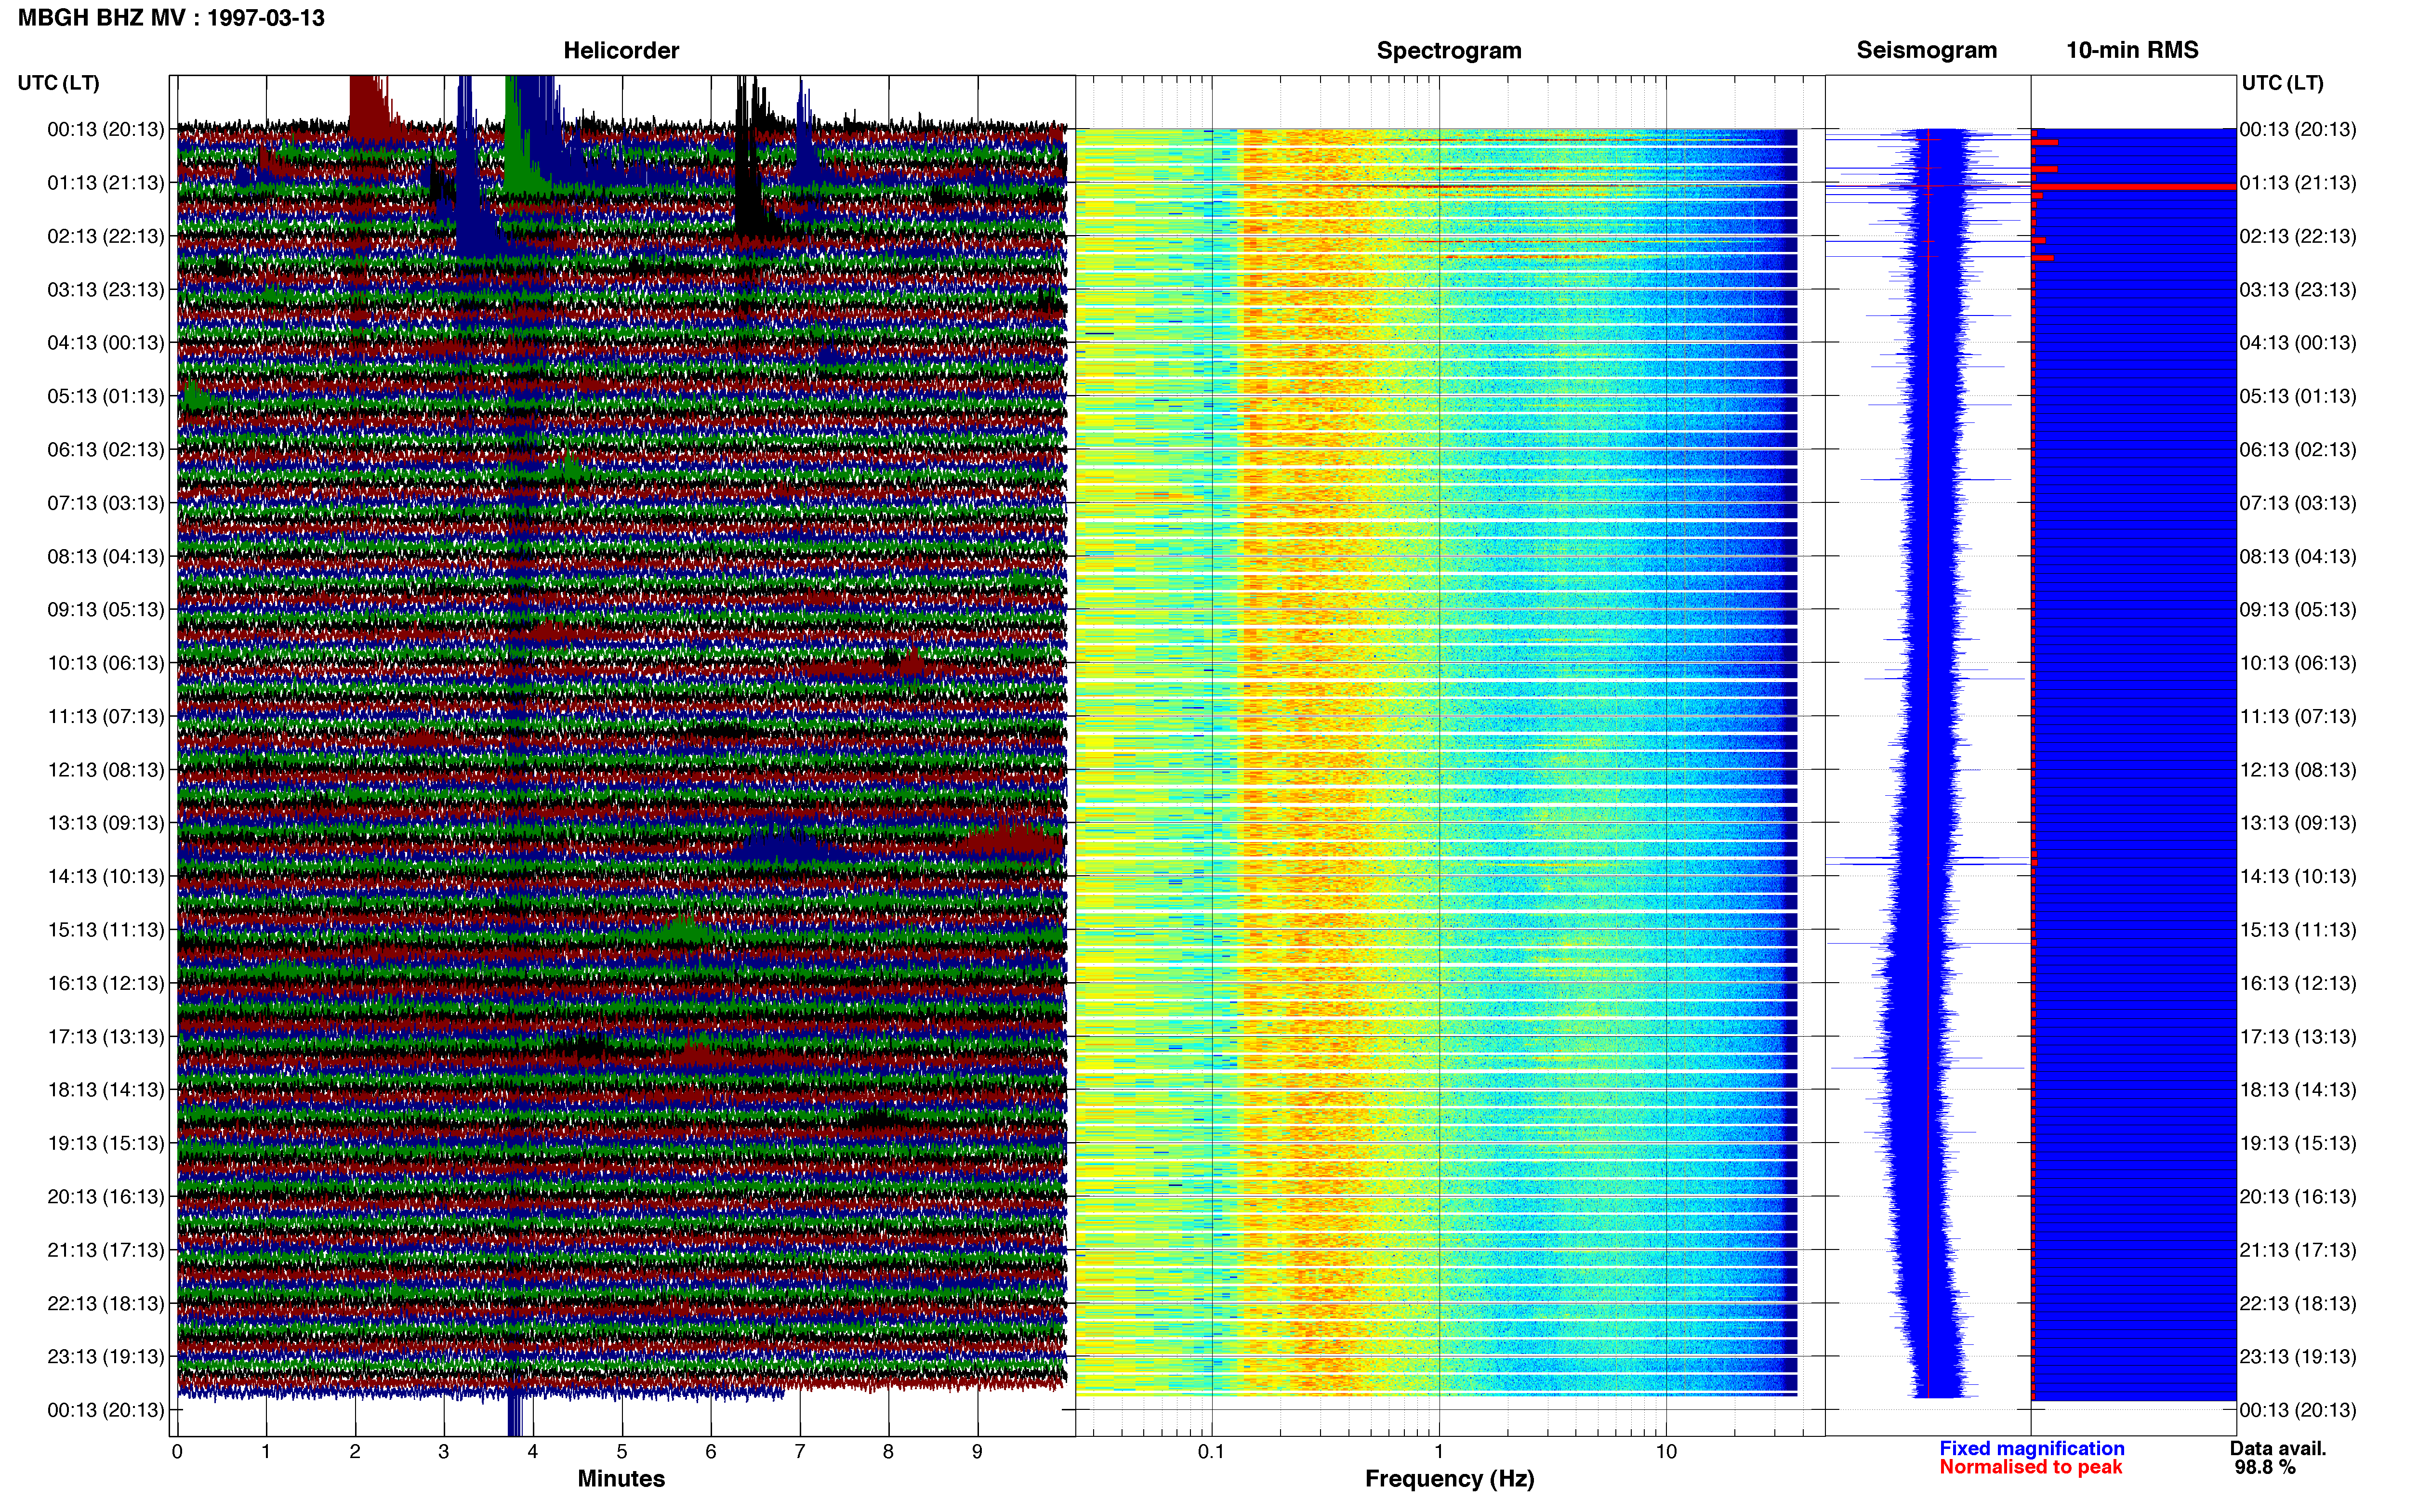Click 01:13 (21:13) on the Helicorder time axis

(x=105, y=183)
